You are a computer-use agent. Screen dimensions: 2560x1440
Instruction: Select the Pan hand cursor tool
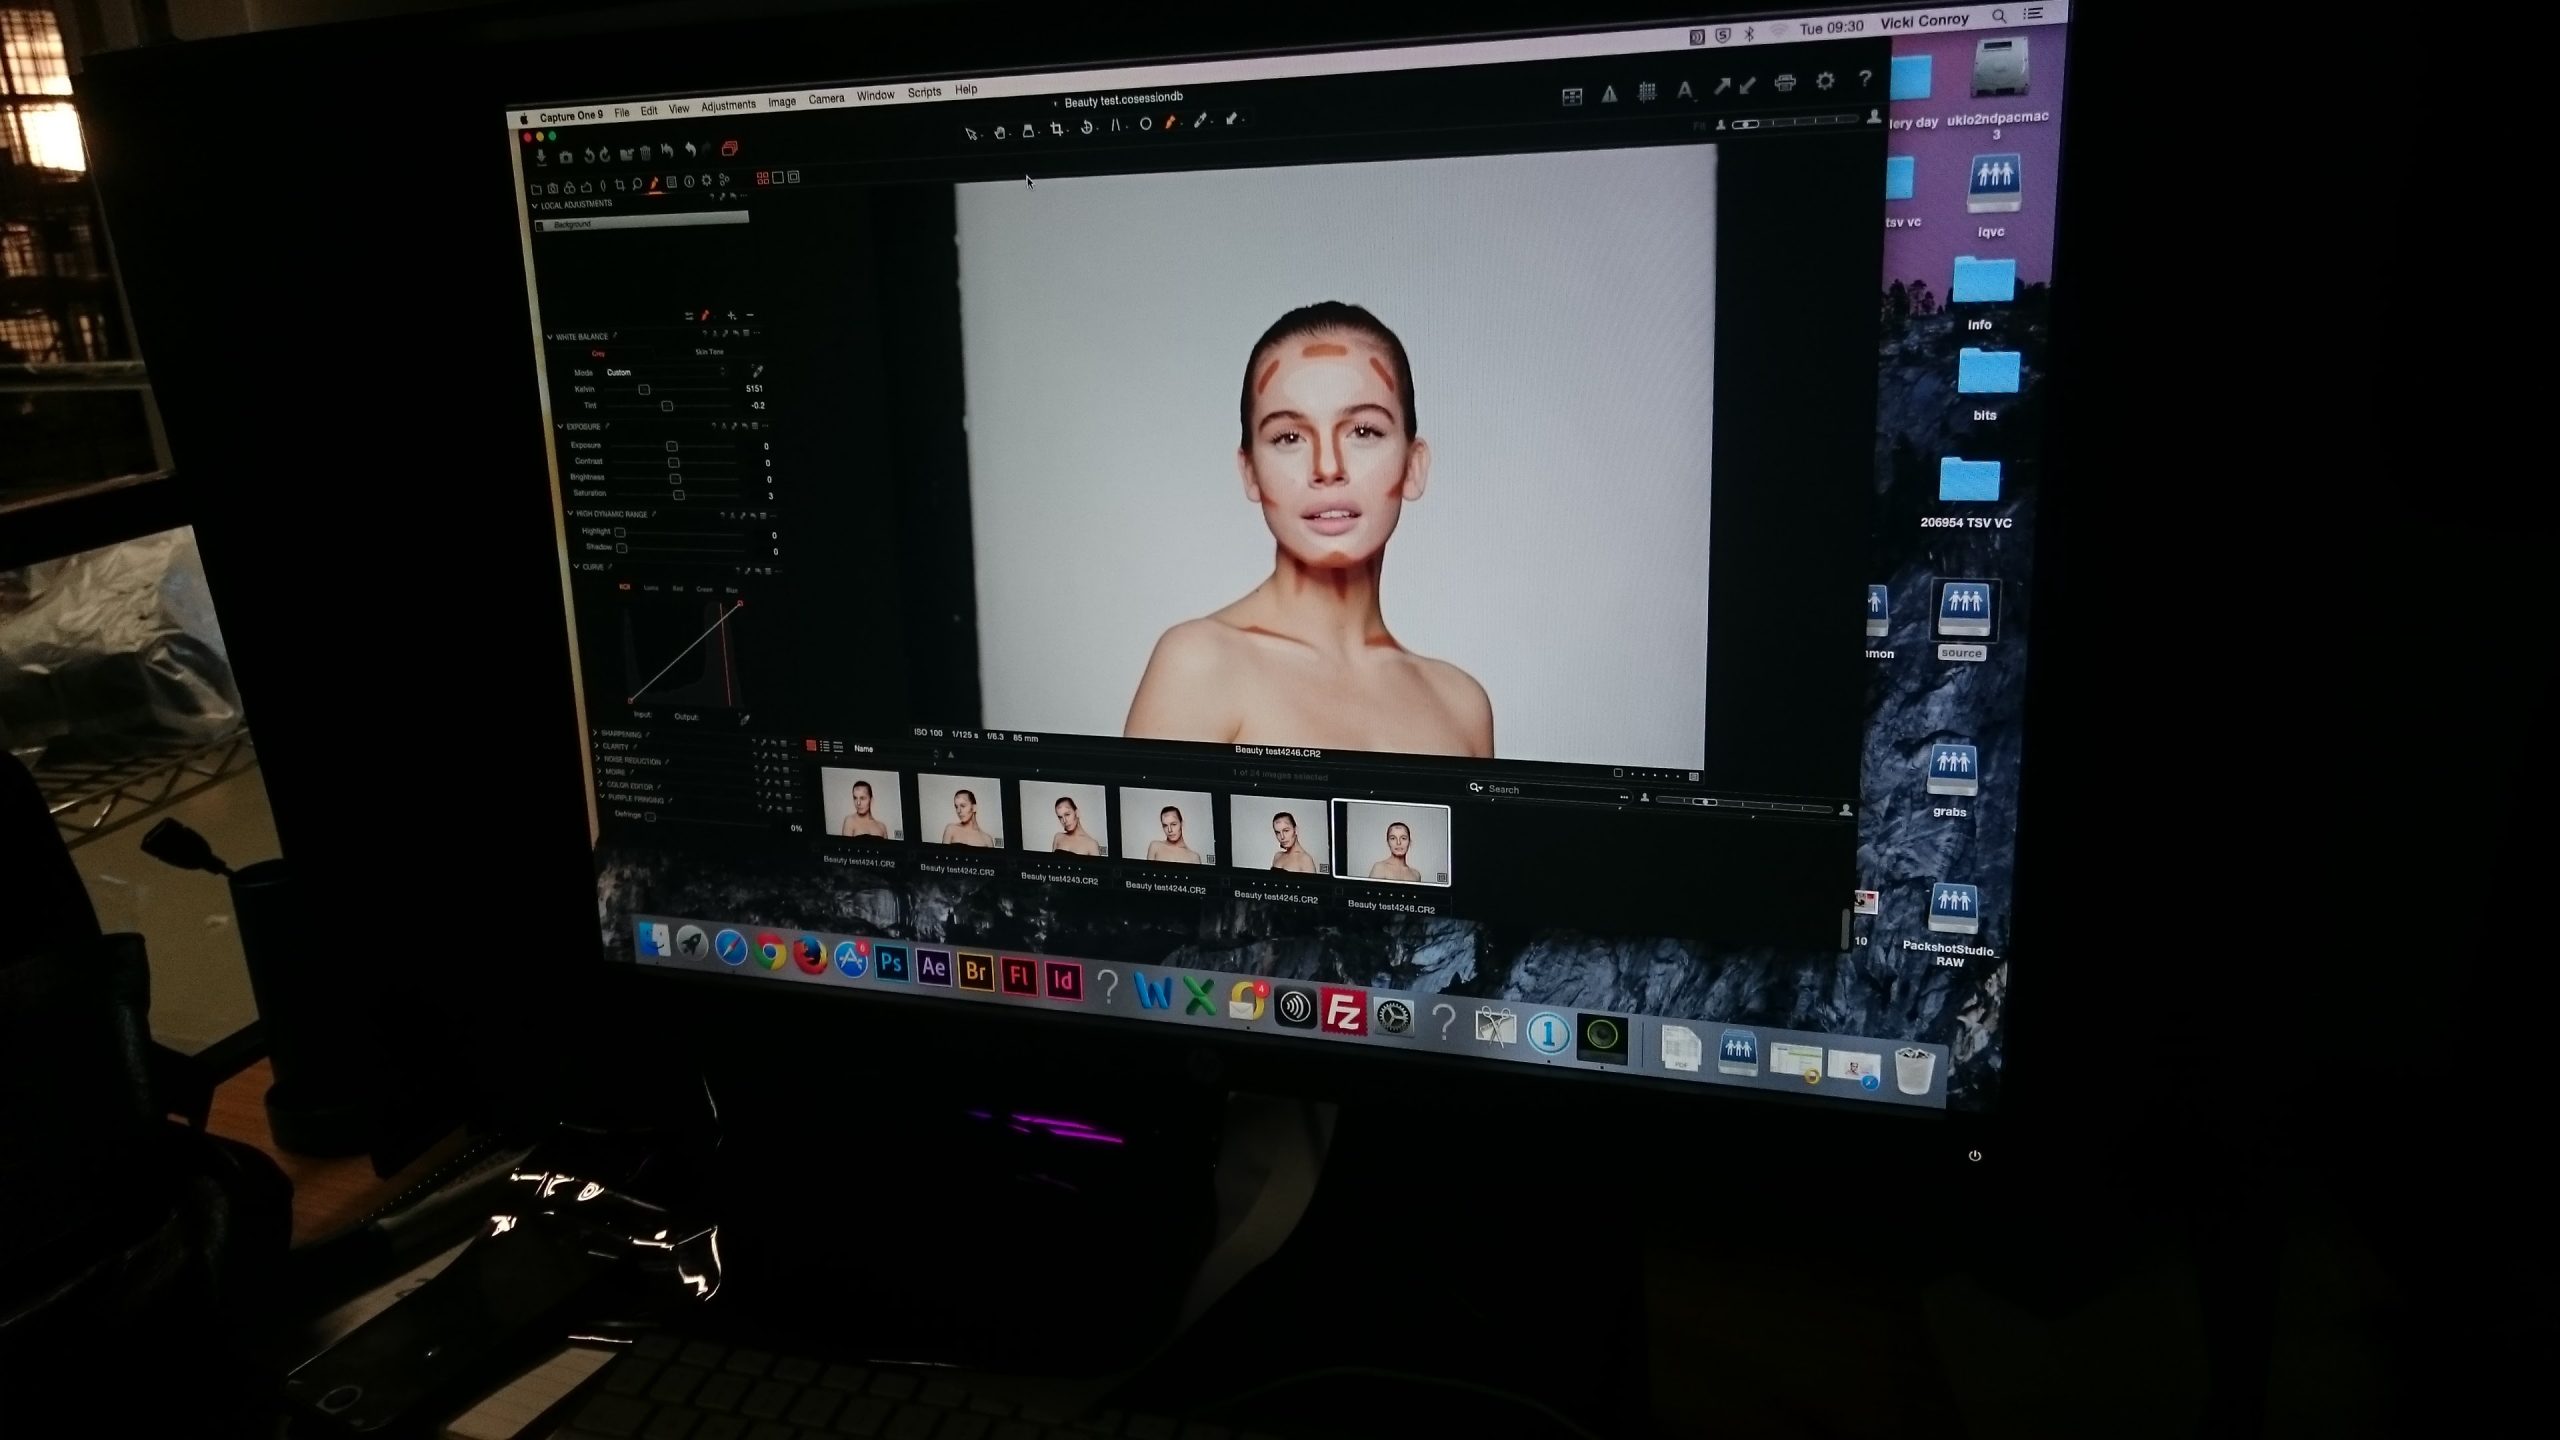(x=999, y=132)
